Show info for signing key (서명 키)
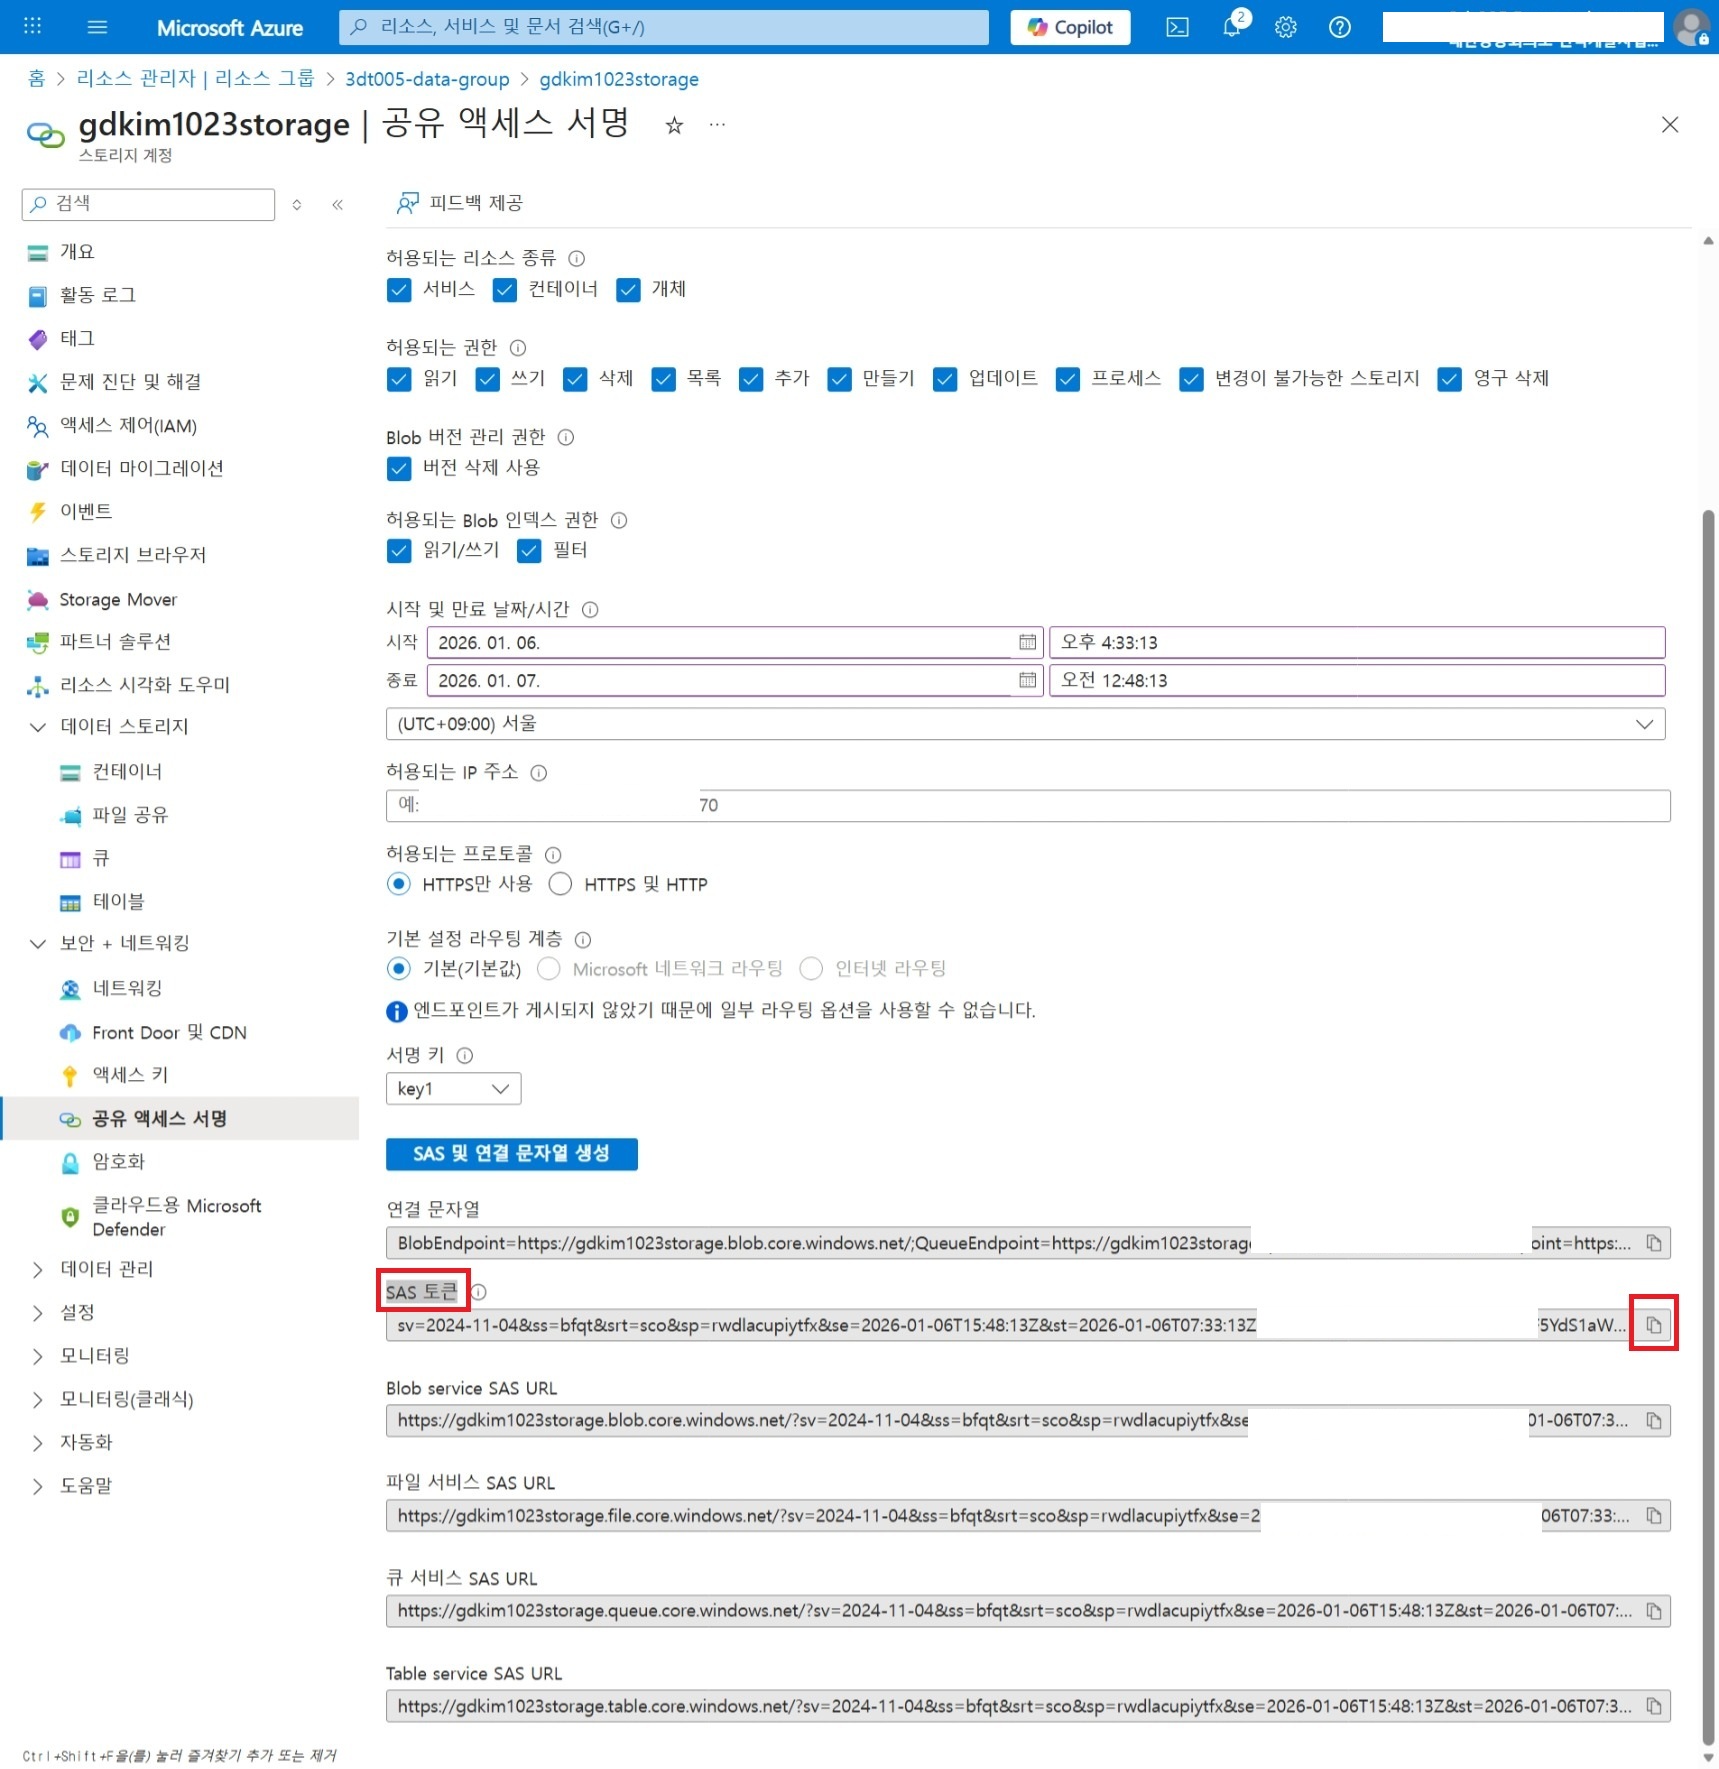1719x1769 pixels. [465, 1055]
